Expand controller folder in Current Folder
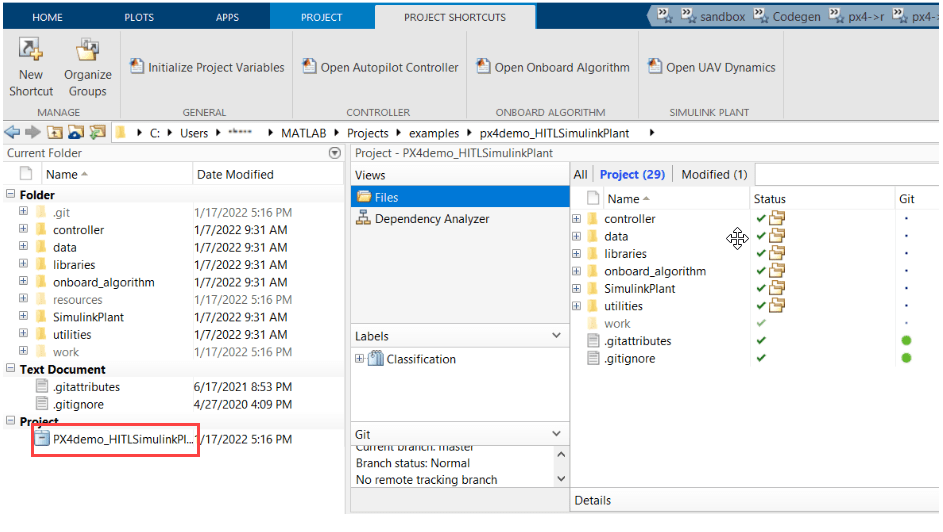 pos(23,228)
